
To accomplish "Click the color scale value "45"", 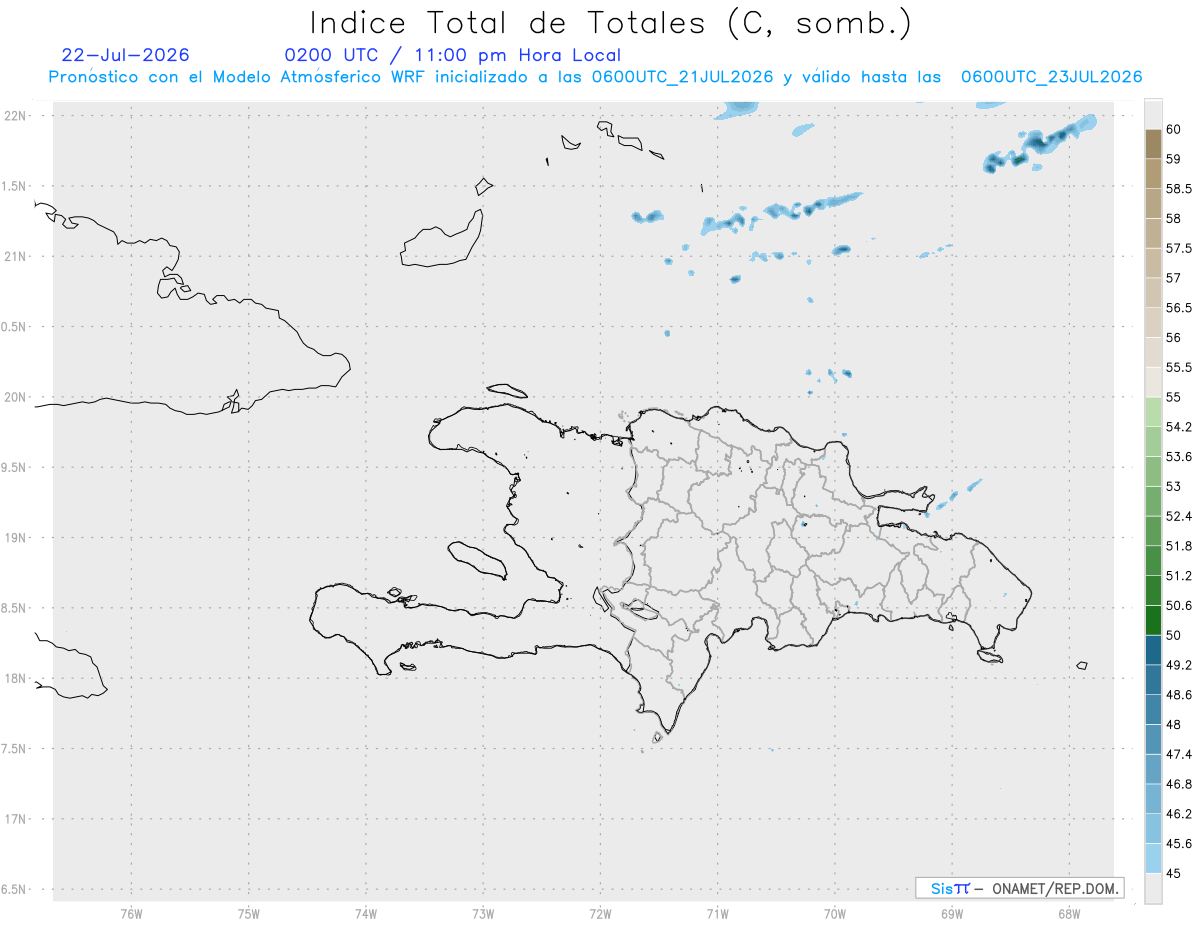I will click(1173, 874).
